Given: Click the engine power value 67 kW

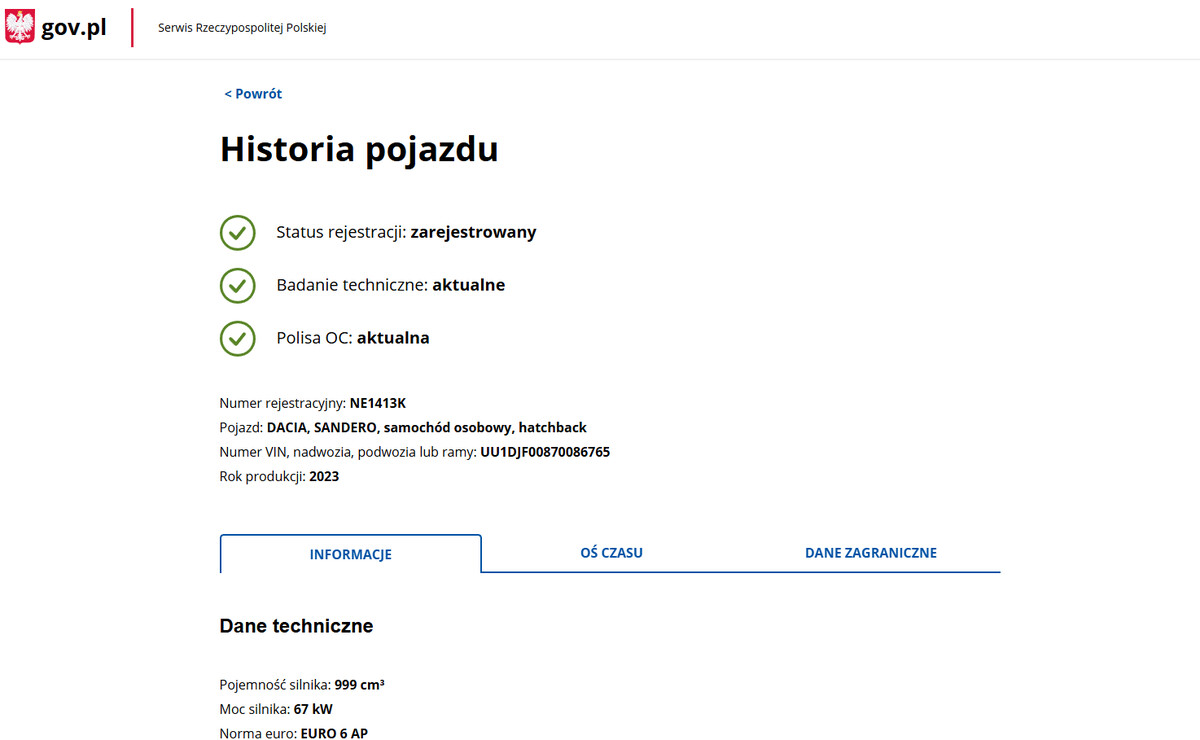Looking at the screenshot, I should point(313,710).
